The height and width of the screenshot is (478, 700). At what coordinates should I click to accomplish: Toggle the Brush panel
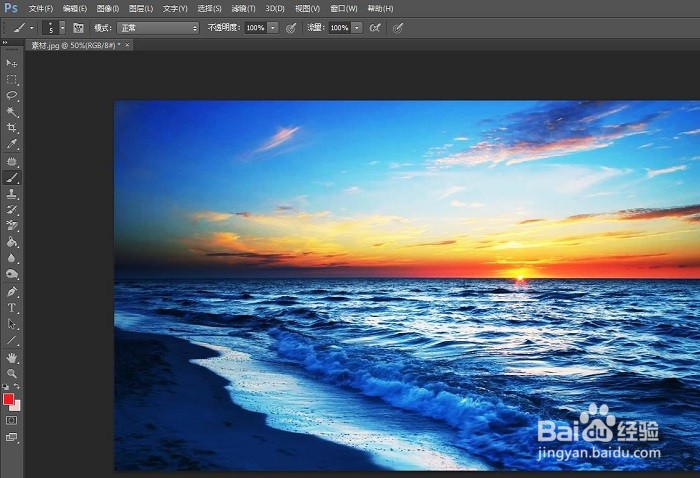(x=78, y=28)
